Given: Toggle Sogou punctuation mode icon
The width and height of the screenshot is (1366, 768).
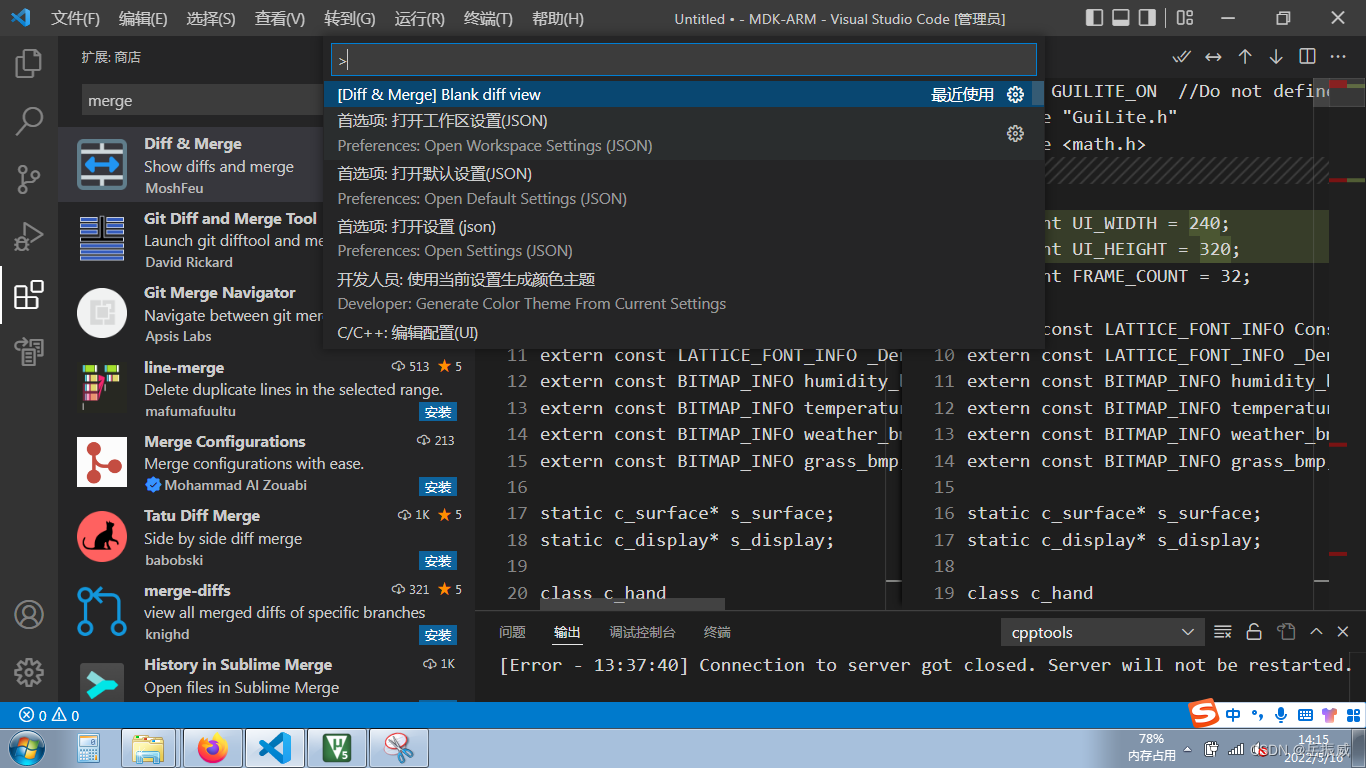Looking at the screenshot, I should pos(1257,715).
